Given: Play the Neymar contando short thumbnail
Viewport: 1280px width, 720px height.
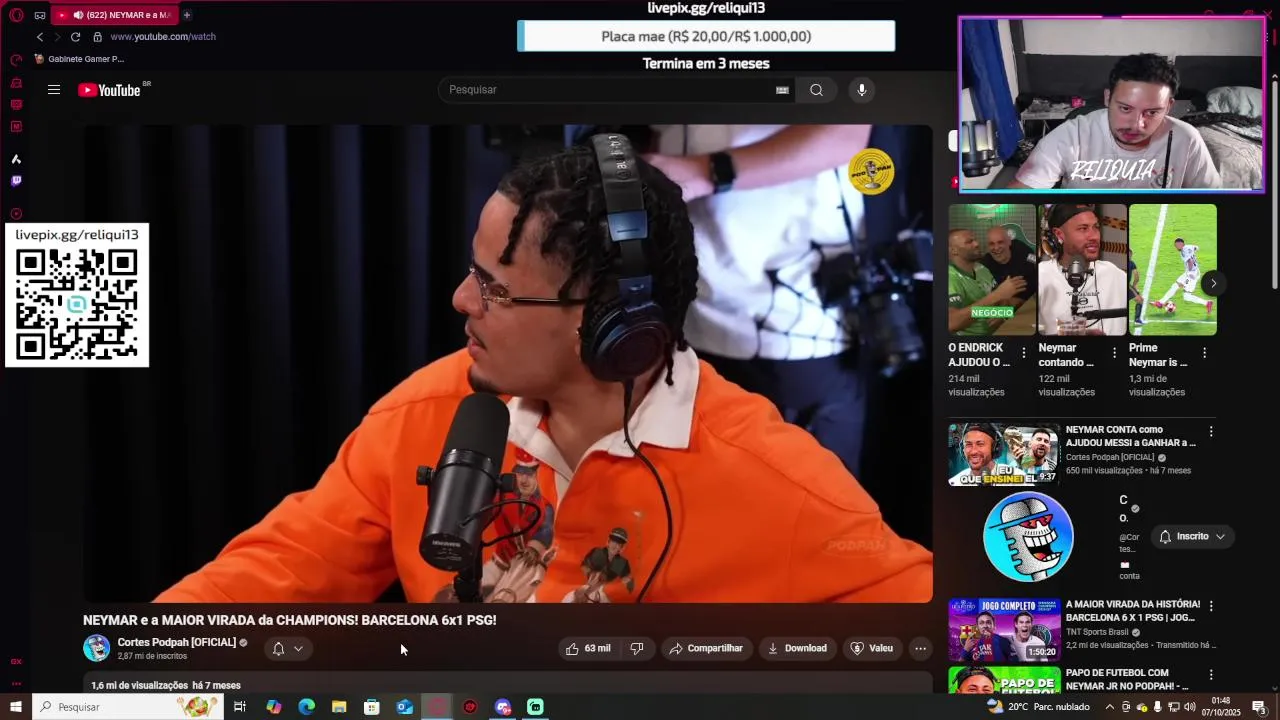Looking at the screenshot, I should click(x=1082, y=270).
